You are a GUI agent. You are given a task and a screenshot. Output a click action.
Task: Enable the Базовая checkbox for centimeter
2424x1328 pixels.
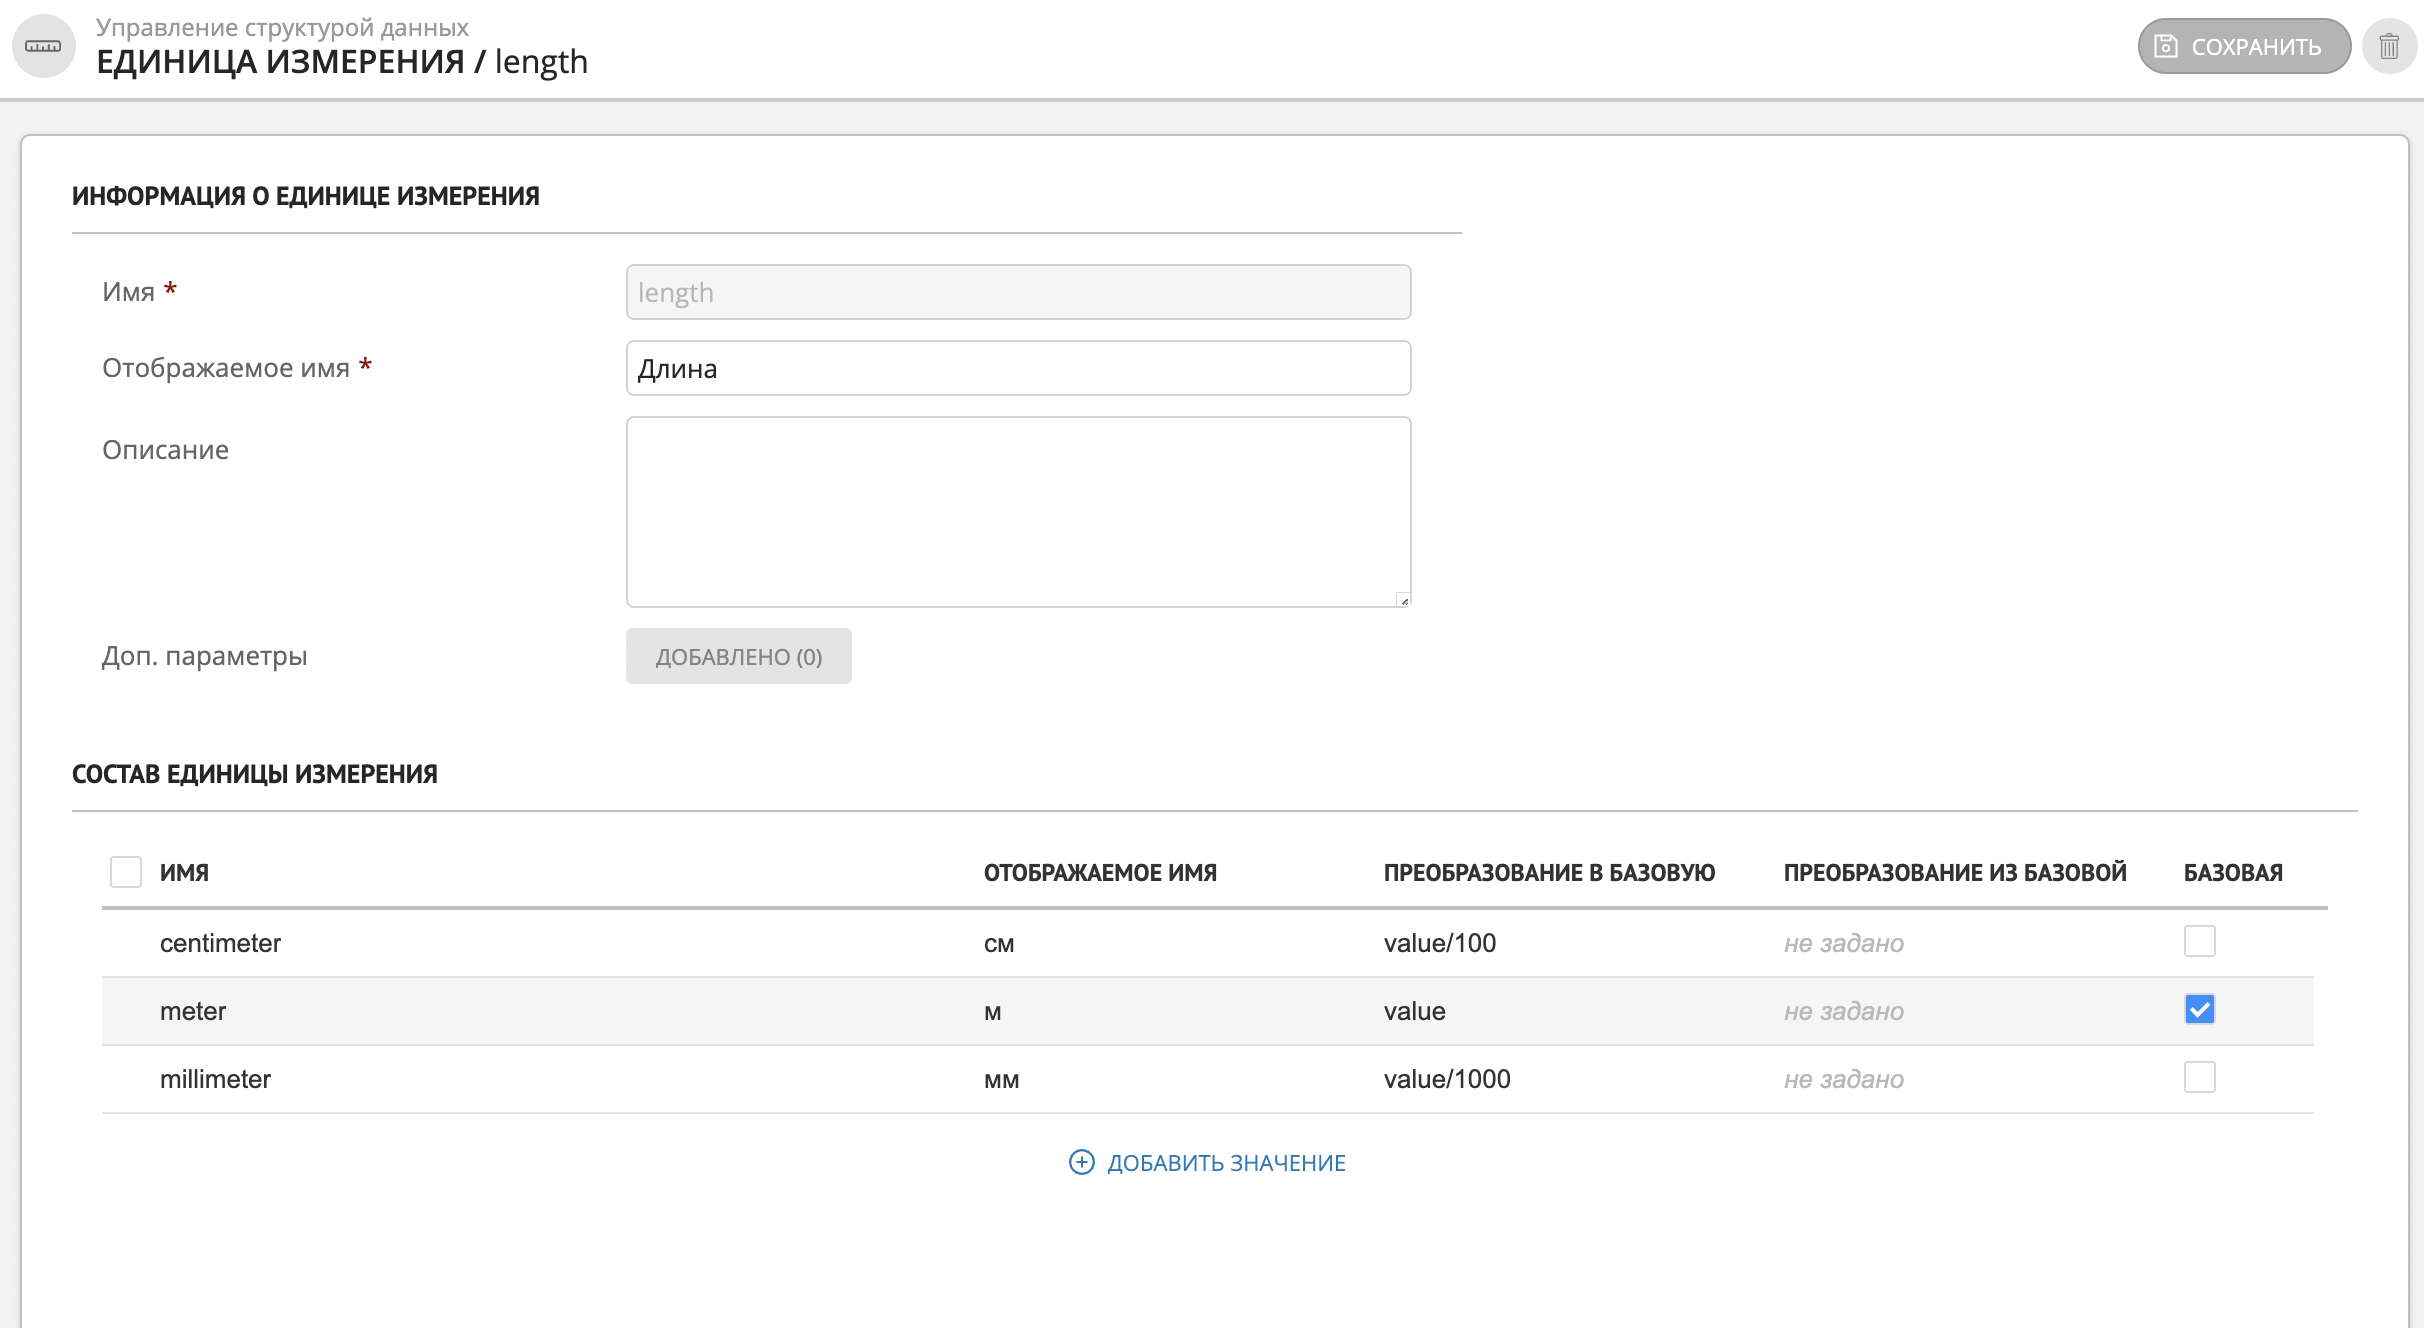pyautogui.click(x=2199, y=942)
